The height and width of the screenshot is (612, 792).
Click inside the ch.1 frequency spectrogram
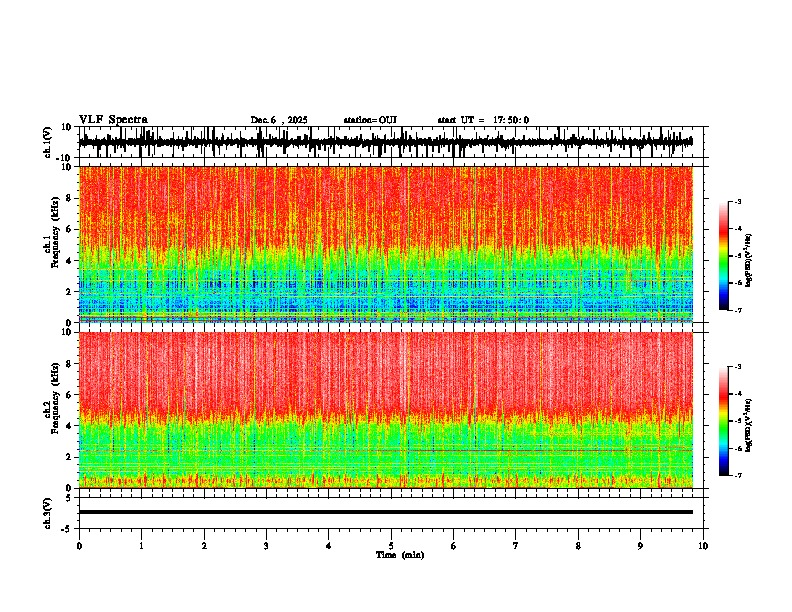386,244
